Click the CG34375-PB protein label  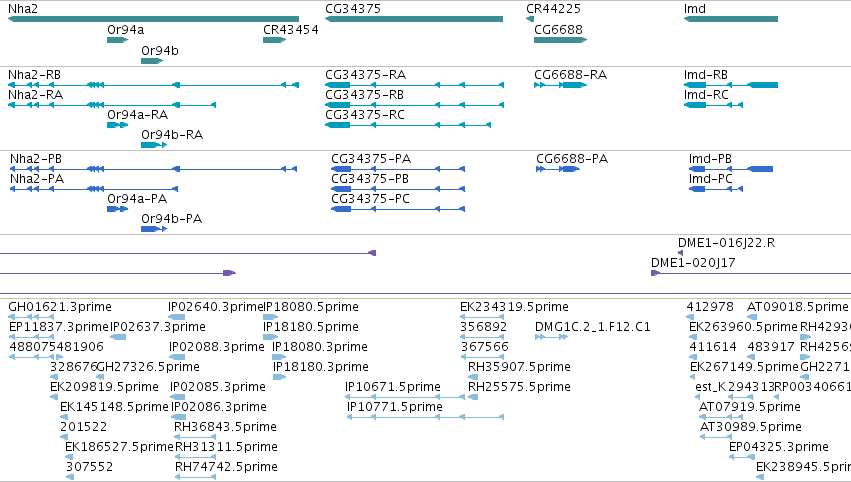[370, 179]
